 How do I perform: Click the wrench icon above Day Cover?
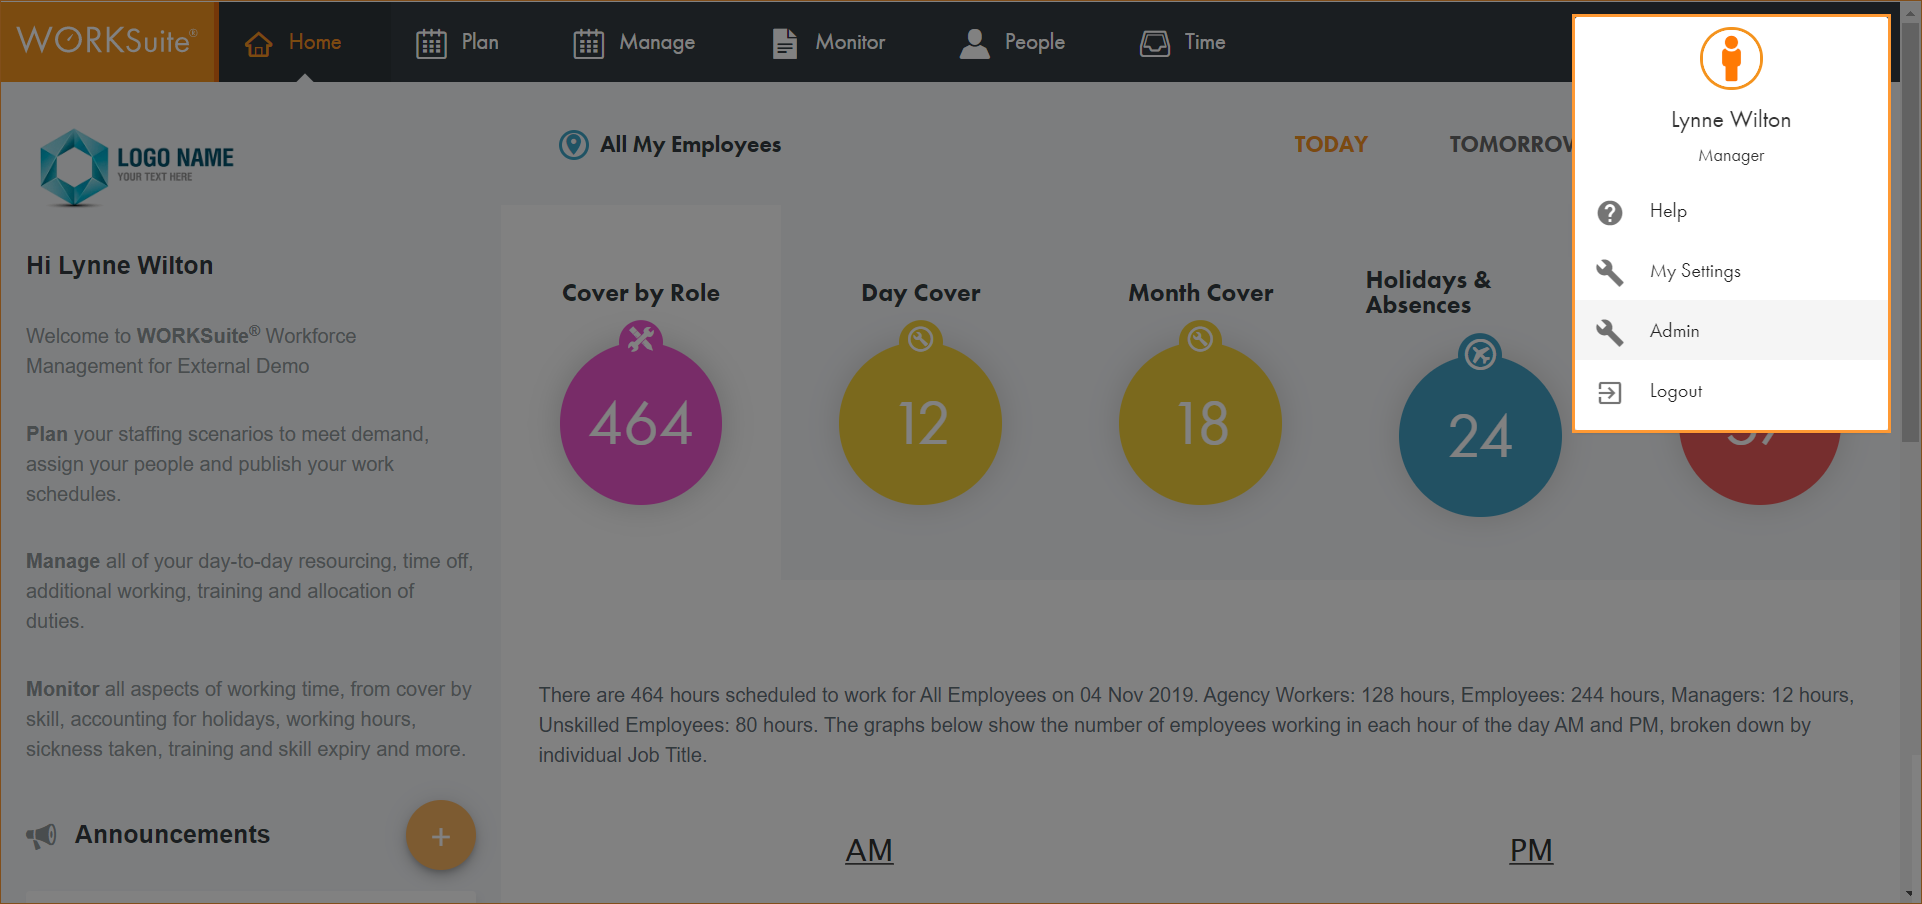pos(920,339)
